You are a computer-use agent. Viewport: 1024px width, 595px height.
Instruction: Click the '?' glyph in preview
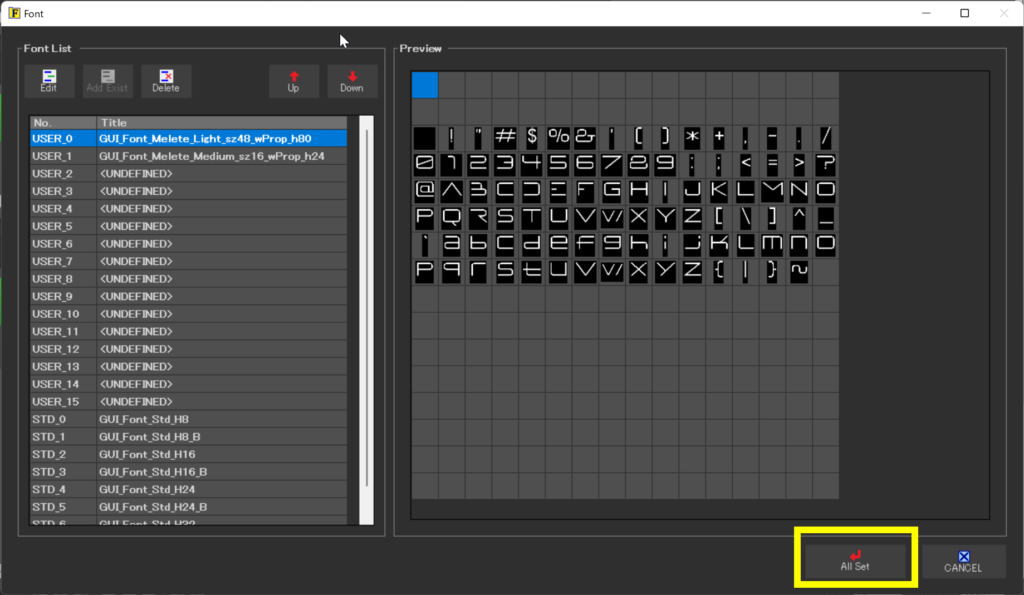pyautogui.click(x=826, y=164)
